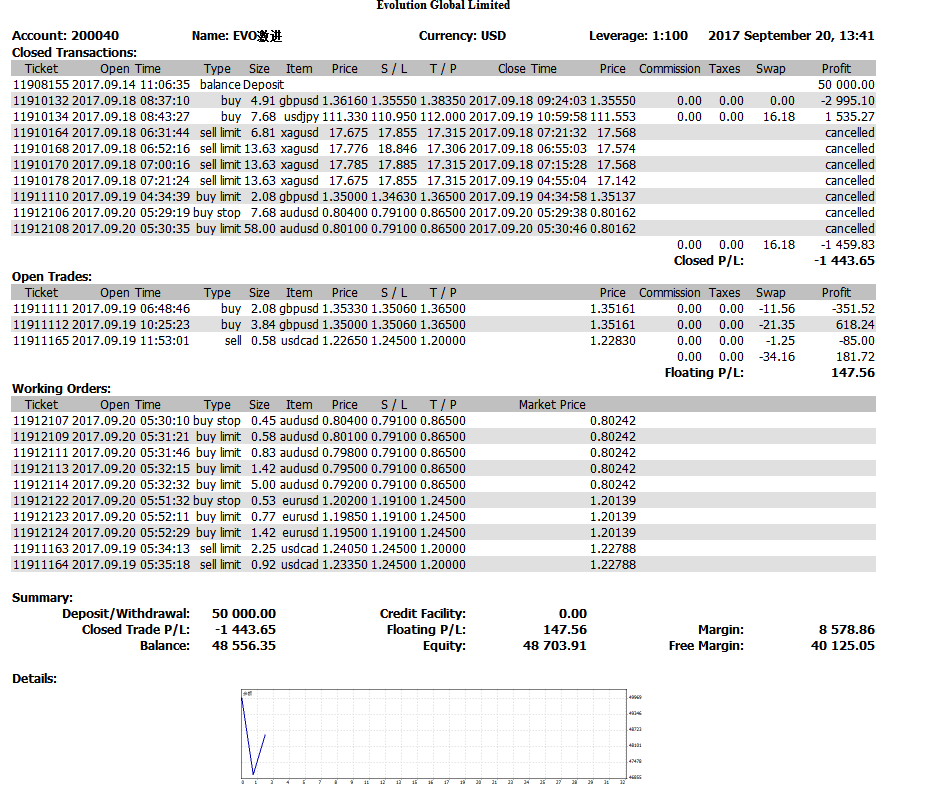Image resolution: width=935 pixels, height=788 pixels.
Task: Click the -2 995.10 profit value
Action: [x=847, y=101]
